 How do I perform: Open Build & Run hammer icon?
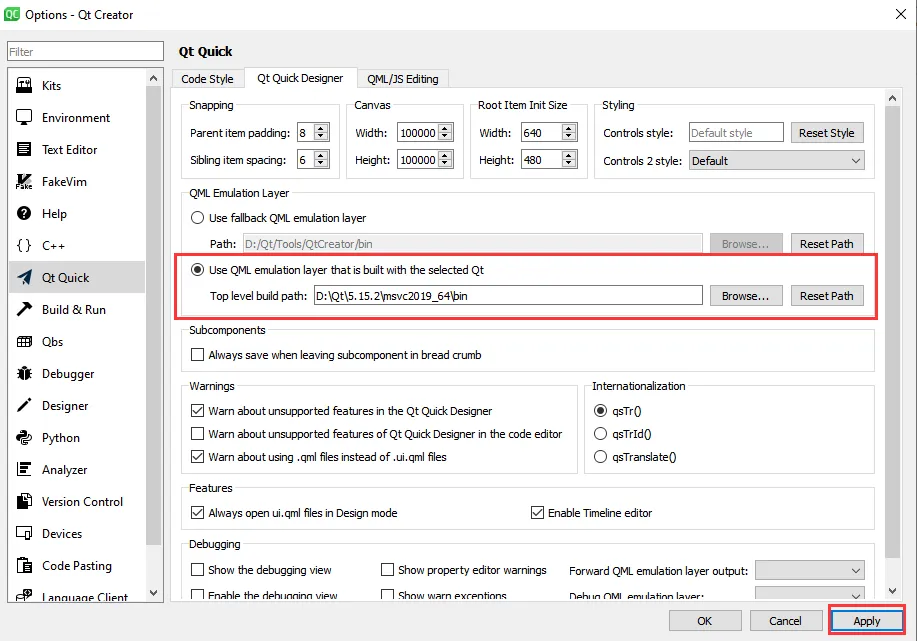pyautogui.click(x=24, y=309)
